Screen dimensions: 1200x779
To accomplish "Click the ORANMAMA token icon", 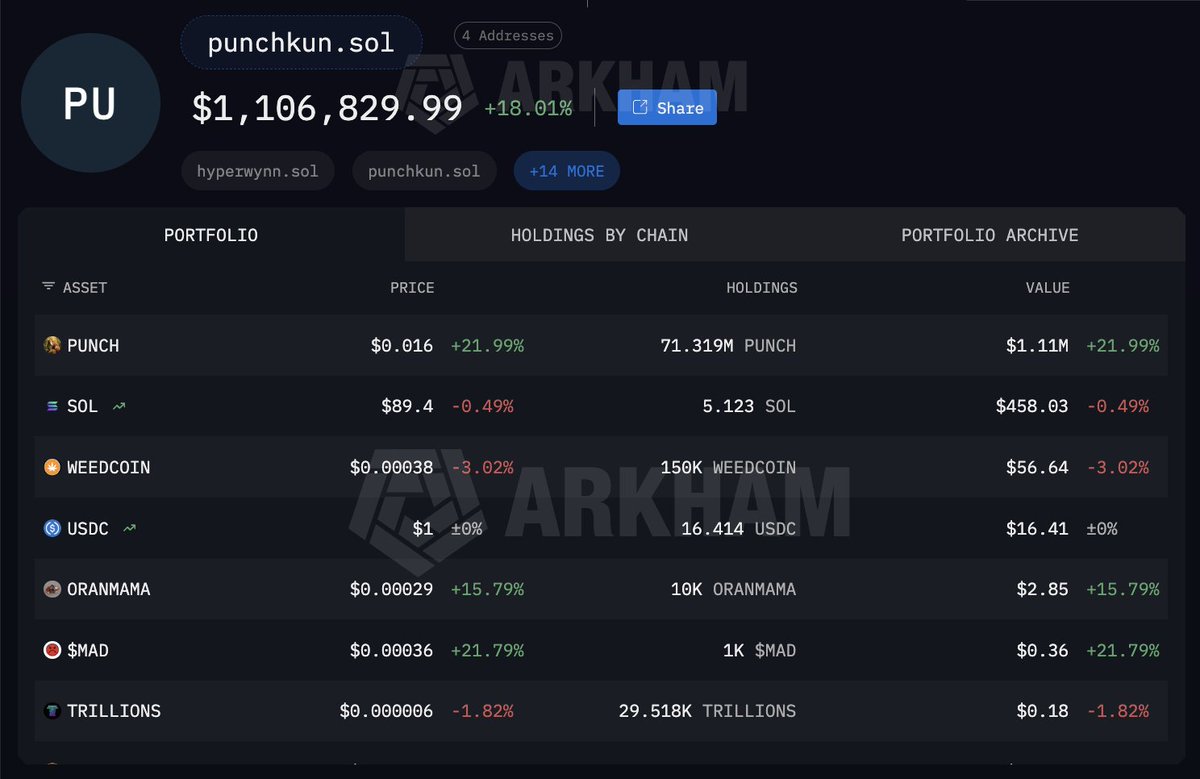I will (52, 589).
